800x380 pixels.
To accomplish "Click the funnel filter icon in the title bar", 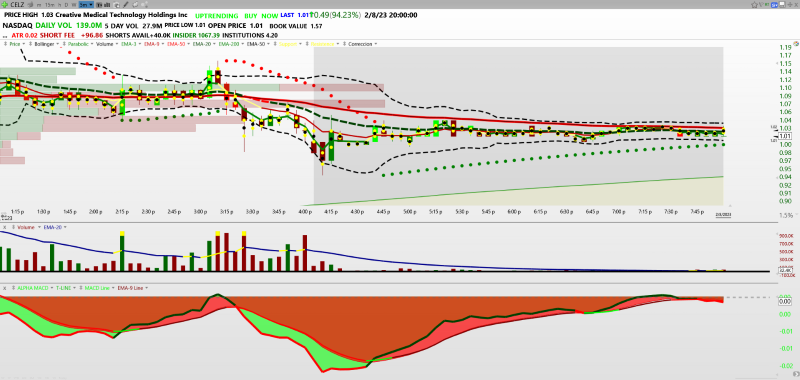I will (761, 5).
